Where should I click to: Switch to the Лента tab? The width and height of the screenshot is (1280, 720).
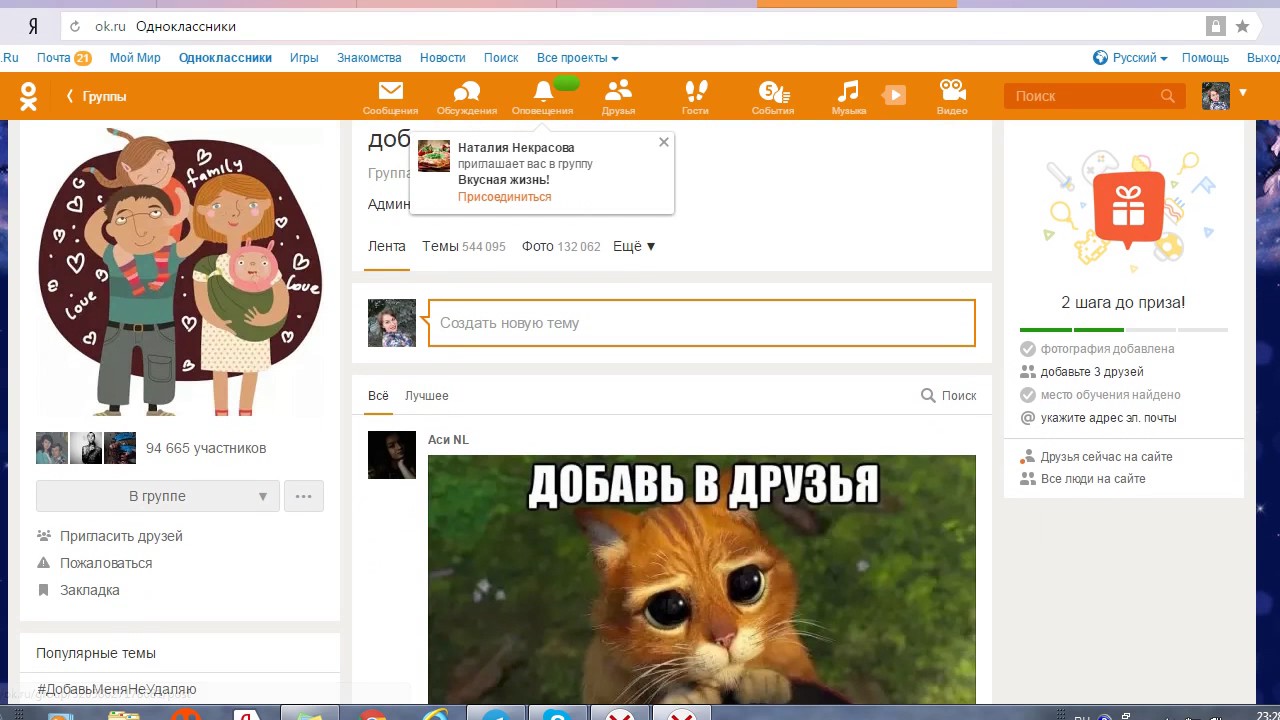pyautogui.click(x=386, y=246)
